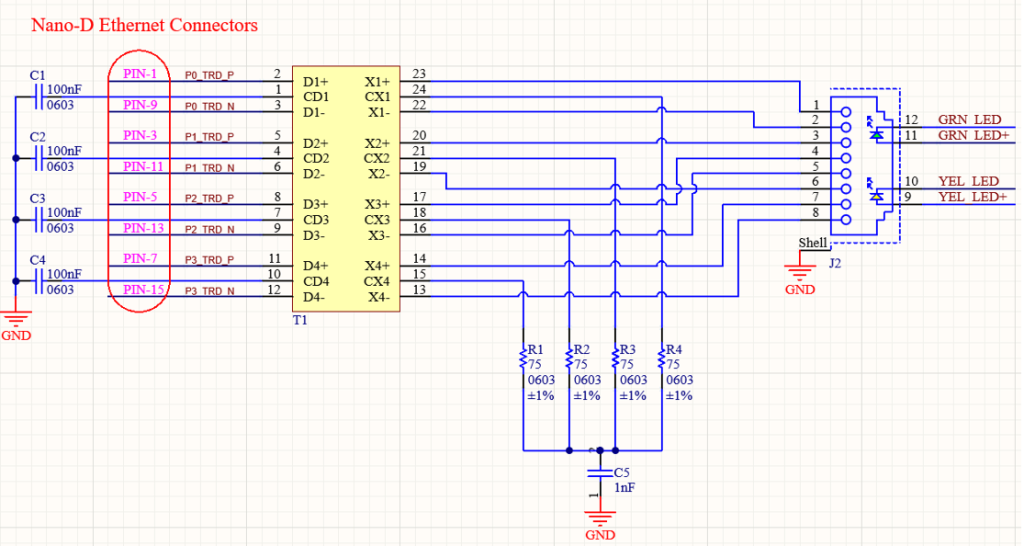Viewport: 1024px width, 546px height.
Task: Click the D1+ pin name on T1
Action: [x=315, y=82]
